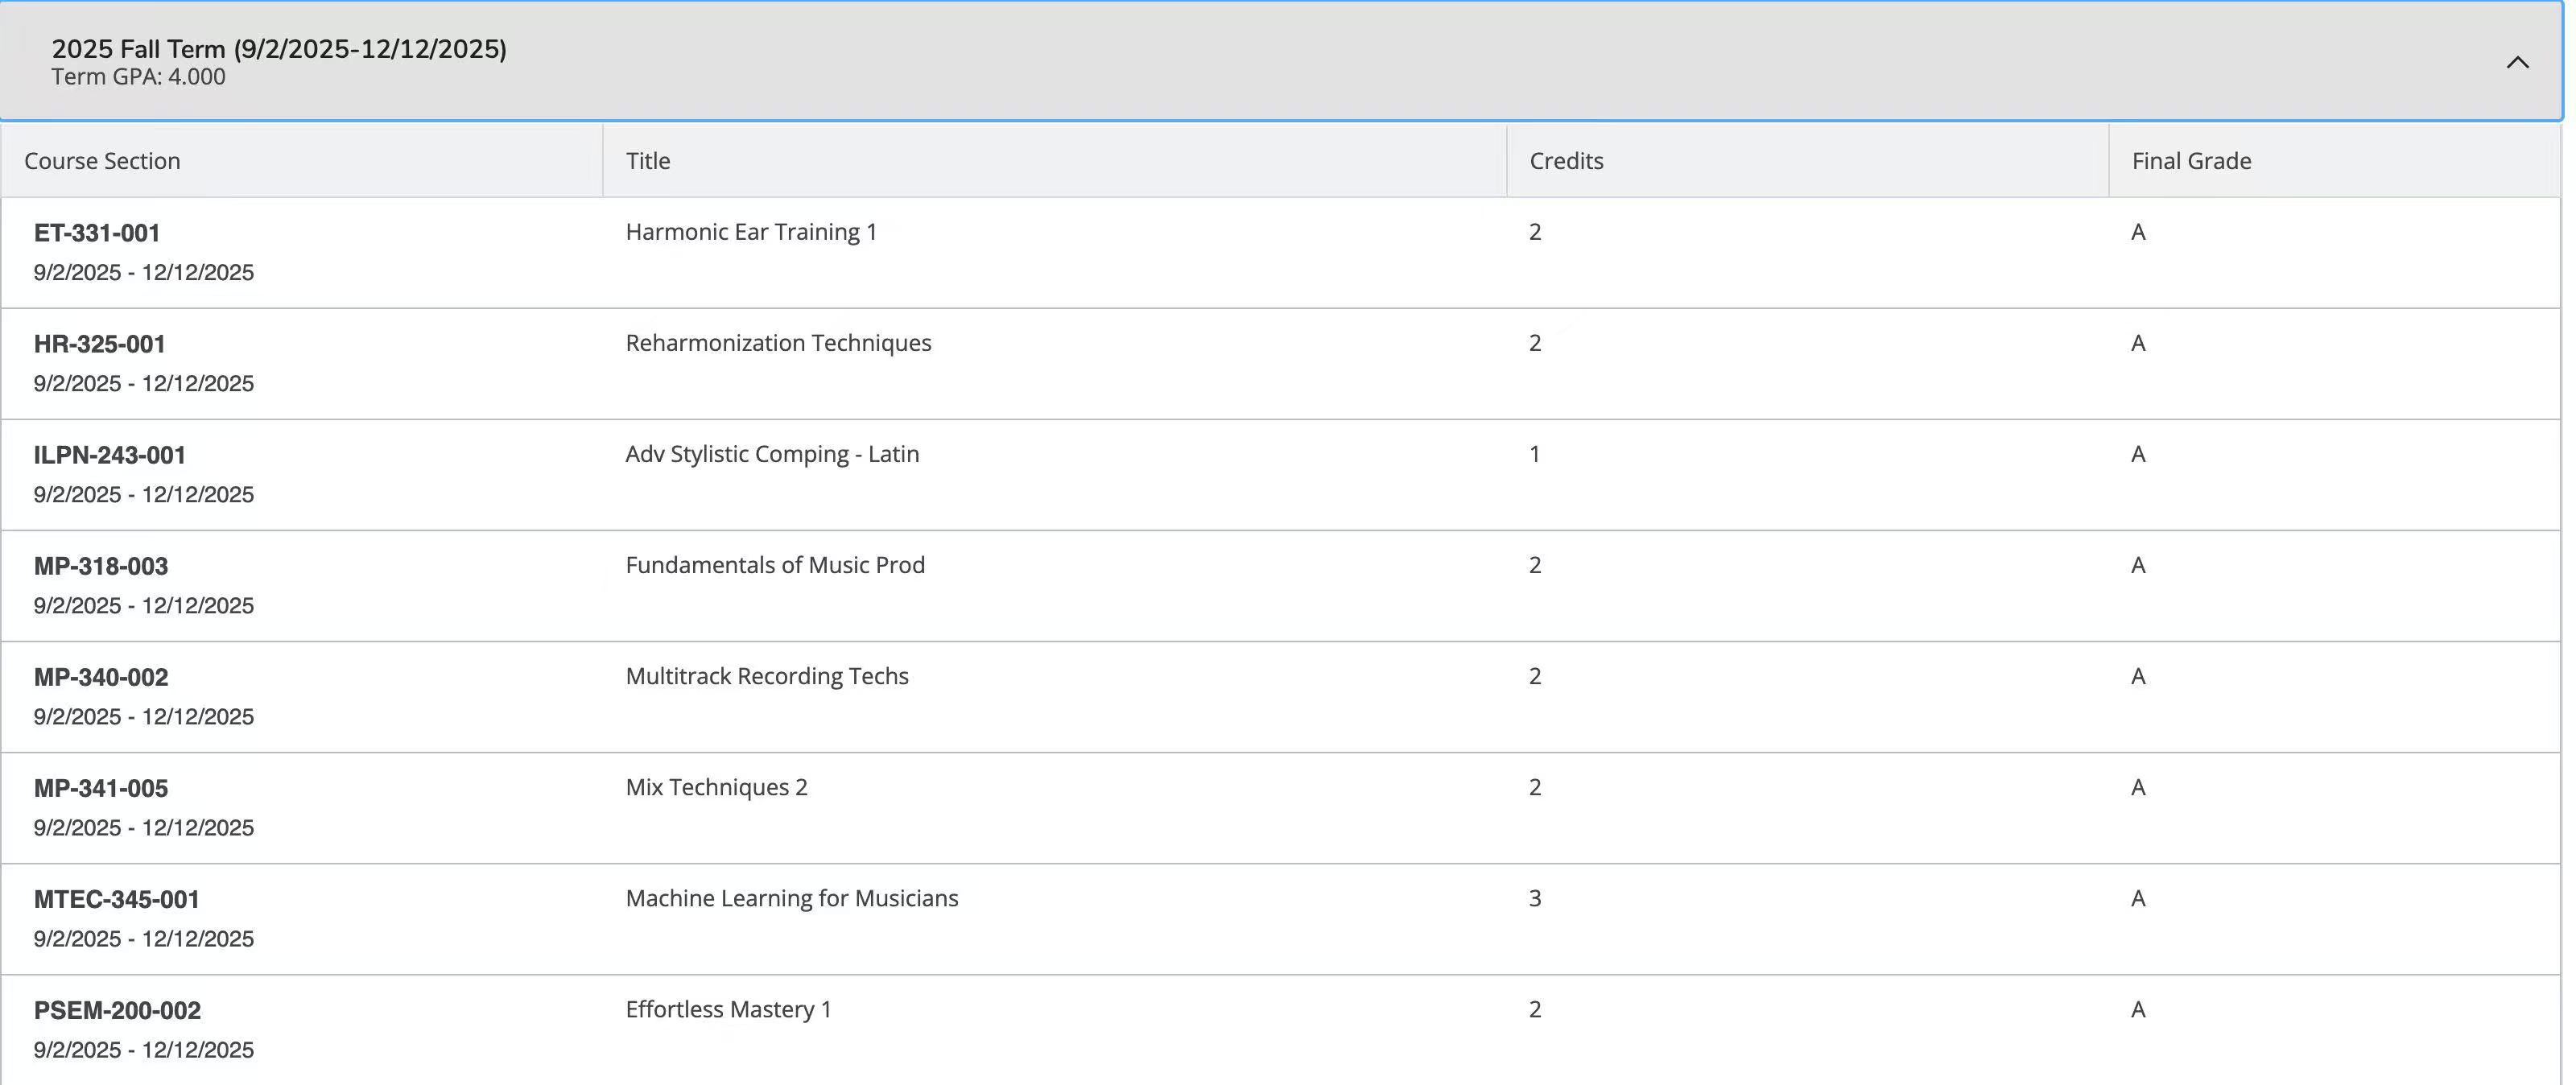
Task: Click the Term GPA: 4.000 text
Action: click(x=138, y=77)
